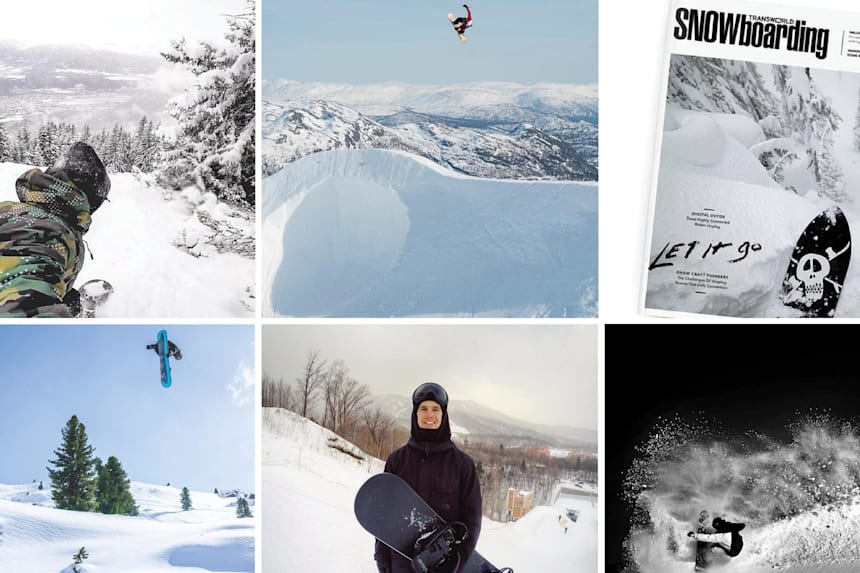This screenshot has width=860, height=573.
Task: Click the airborne rider above the halfpipe
Action: tap(461, 22)
